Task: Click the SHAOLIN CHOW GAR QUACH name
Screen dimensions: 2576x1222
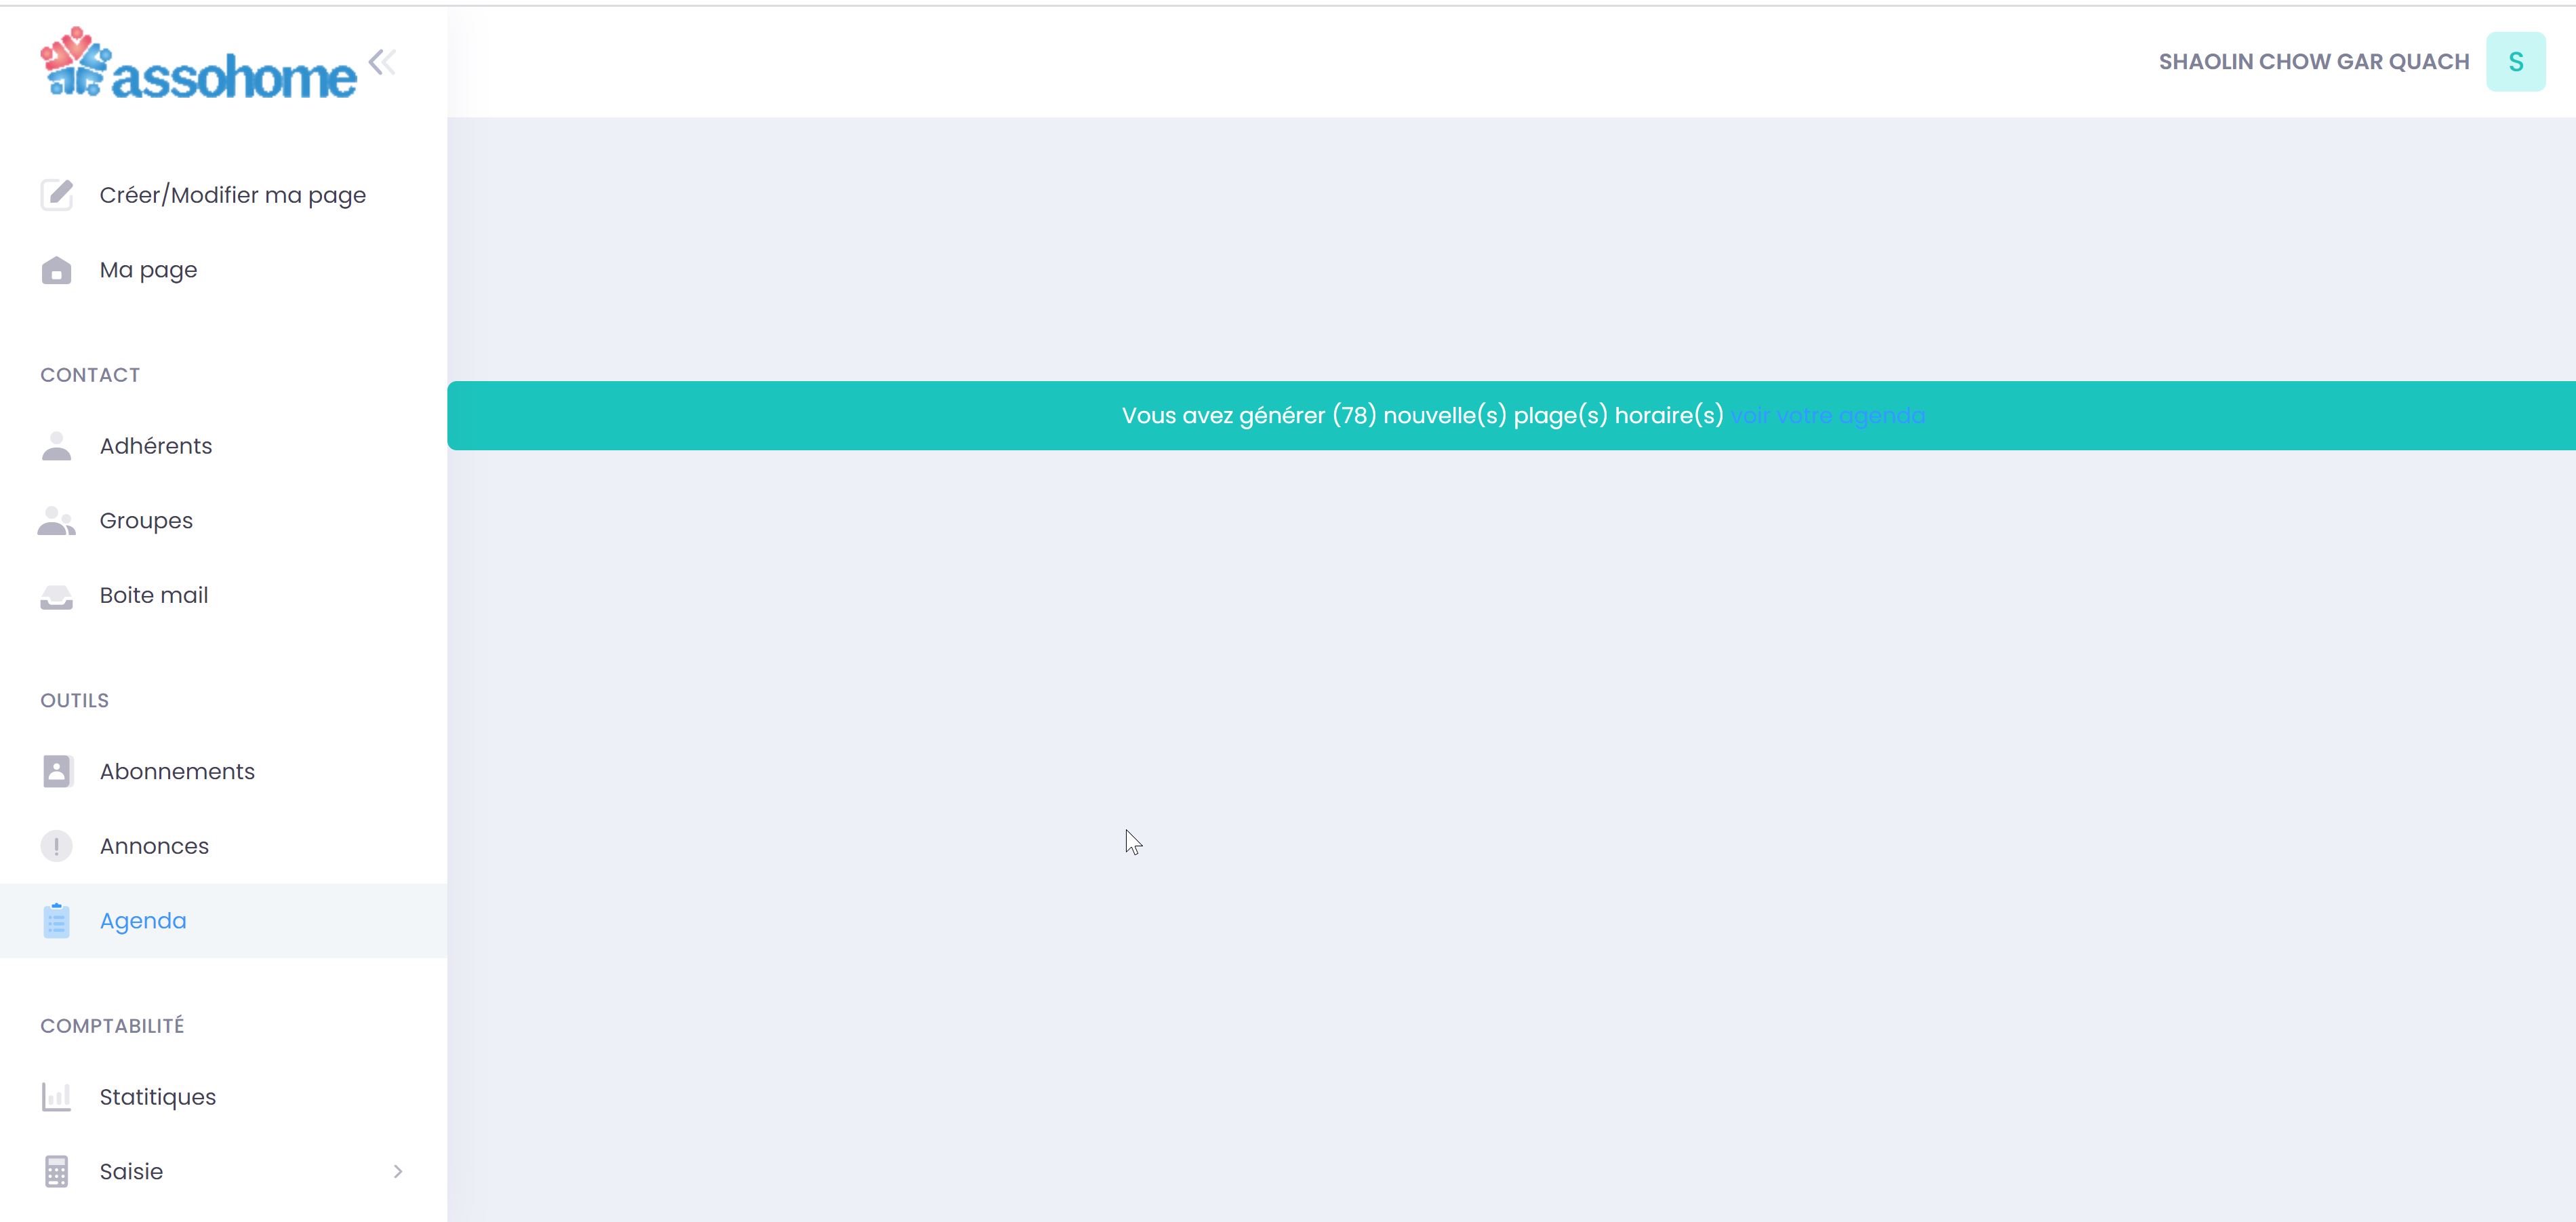Action: point(2313,62)
